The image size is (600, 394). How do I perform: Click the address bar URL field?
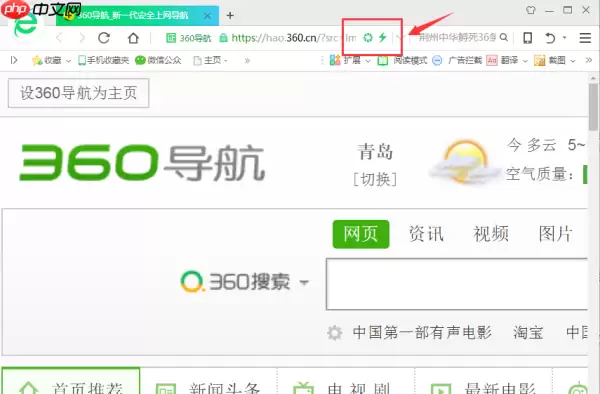tap(294, 38)
